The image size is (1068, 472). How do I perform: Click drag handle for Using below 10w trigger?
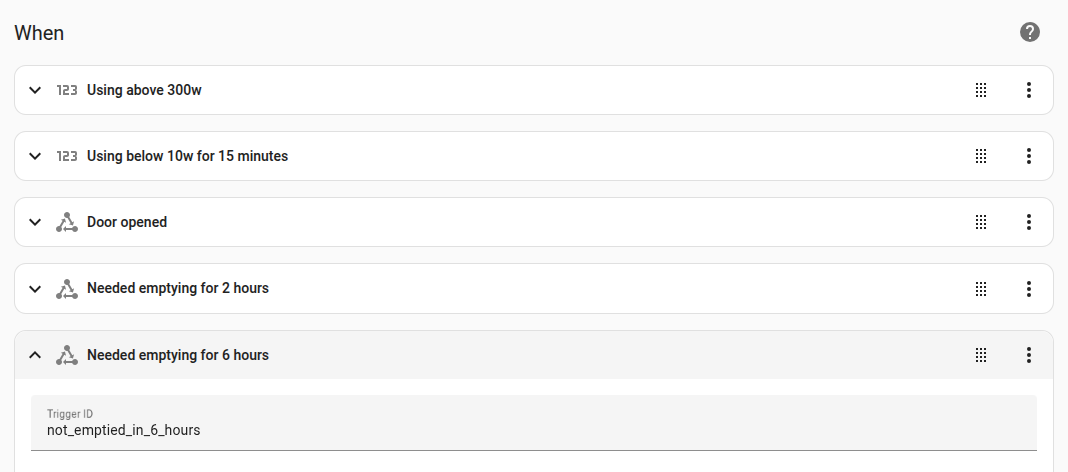[981, 156]
